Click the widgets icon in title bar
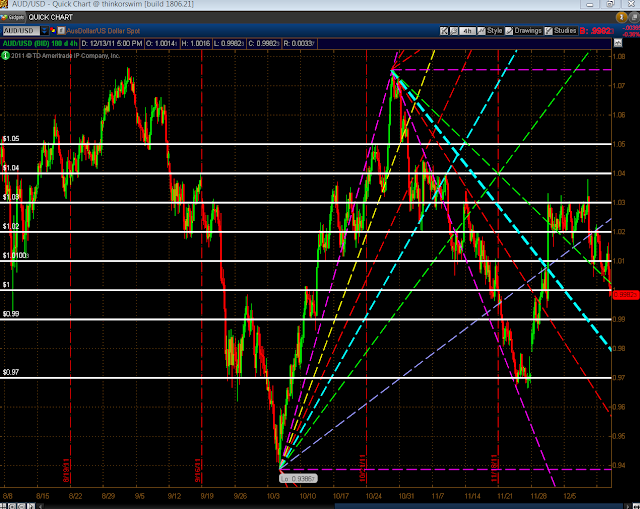This screenshot has height=509, width=640. click(6, 18)
